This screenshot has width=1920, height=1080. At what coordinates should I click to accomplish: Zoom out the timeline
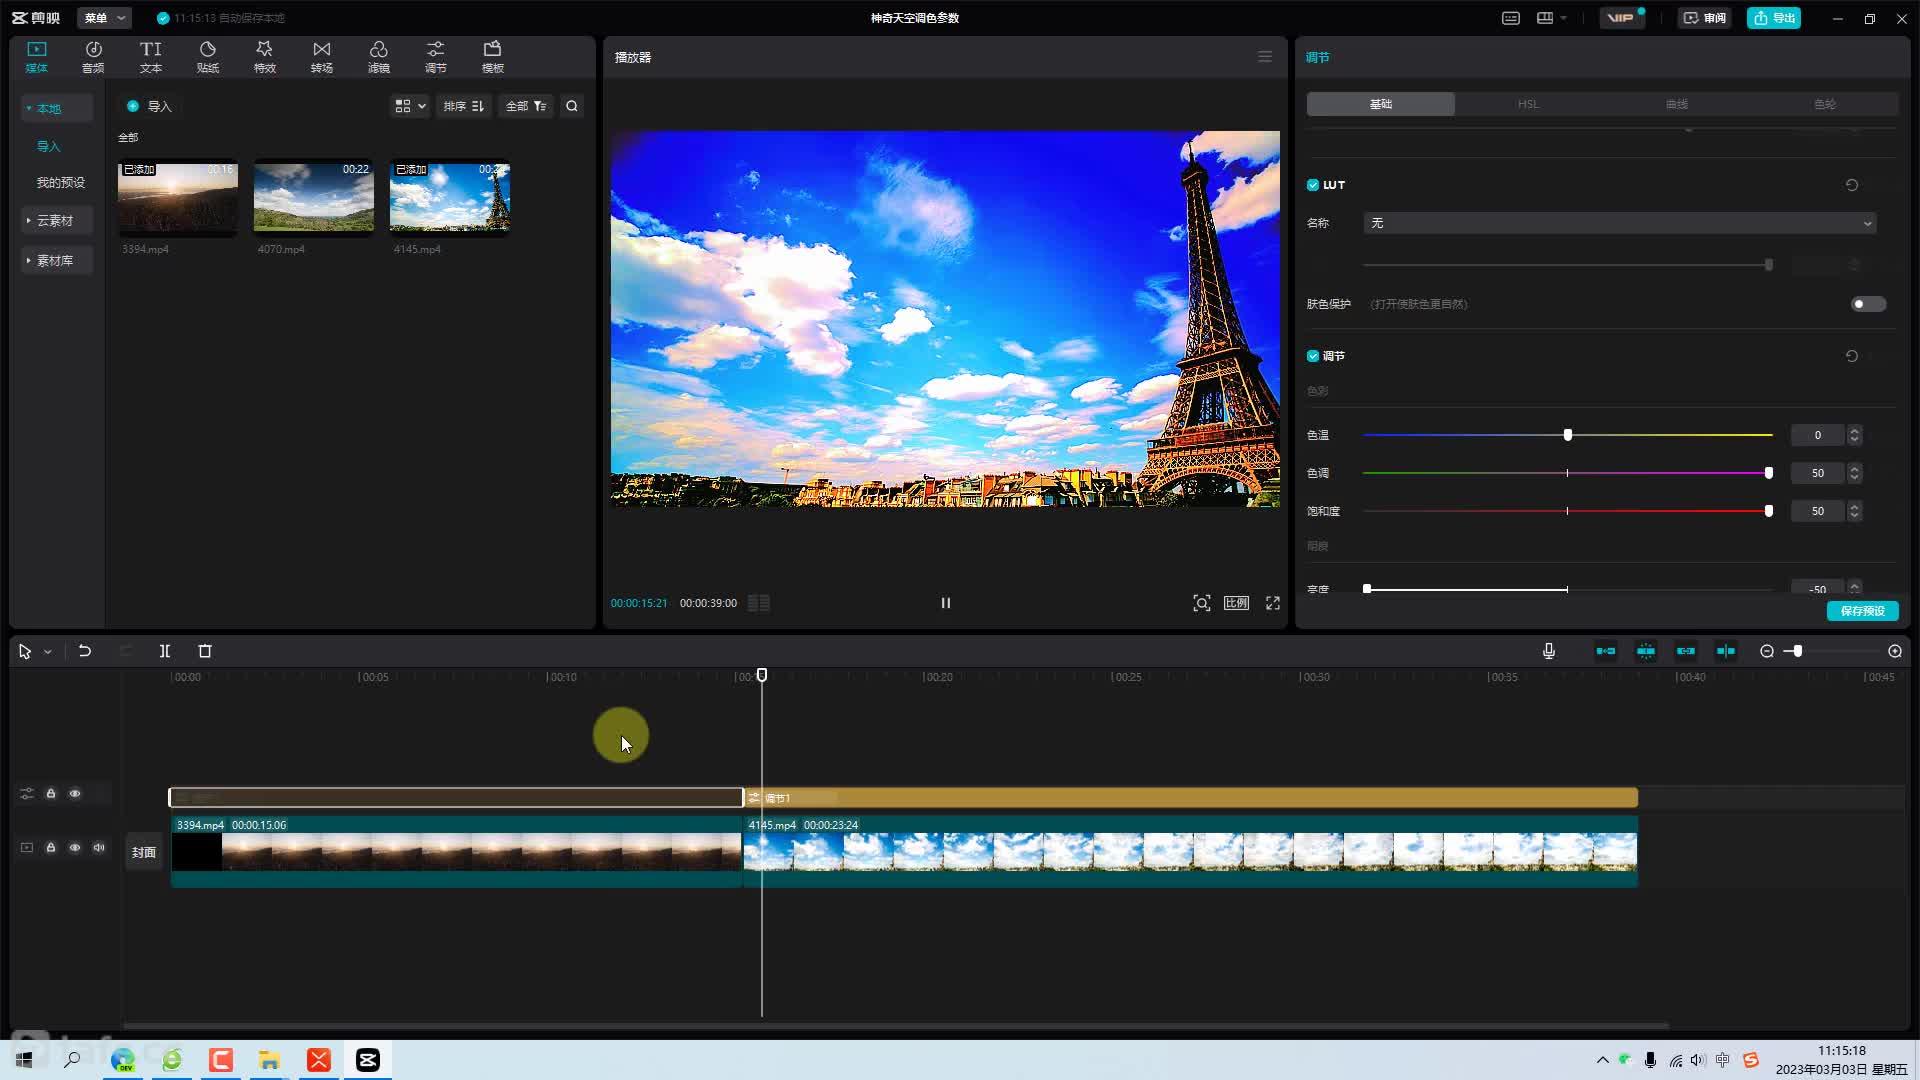pos(1767,651)
